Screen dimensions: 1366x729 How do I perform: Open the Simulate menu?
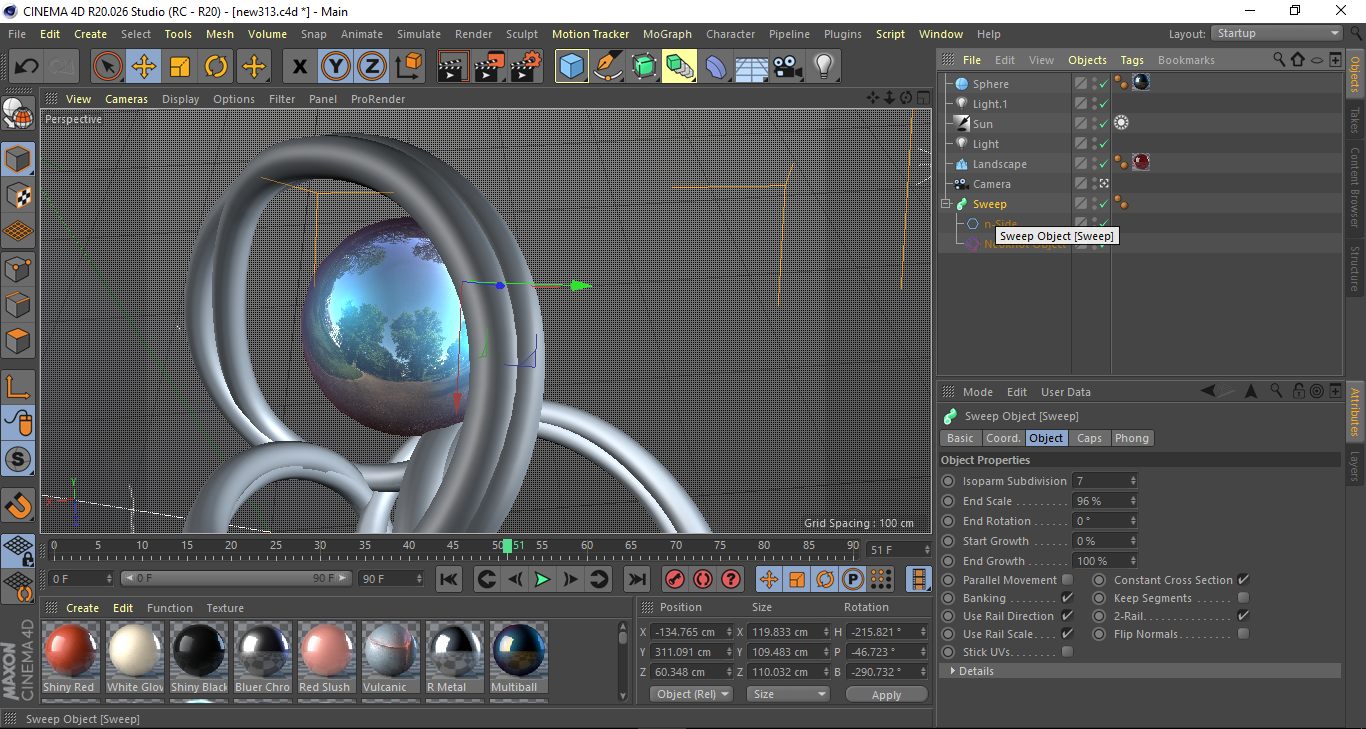pyautogui.click(x=418, y=34)
